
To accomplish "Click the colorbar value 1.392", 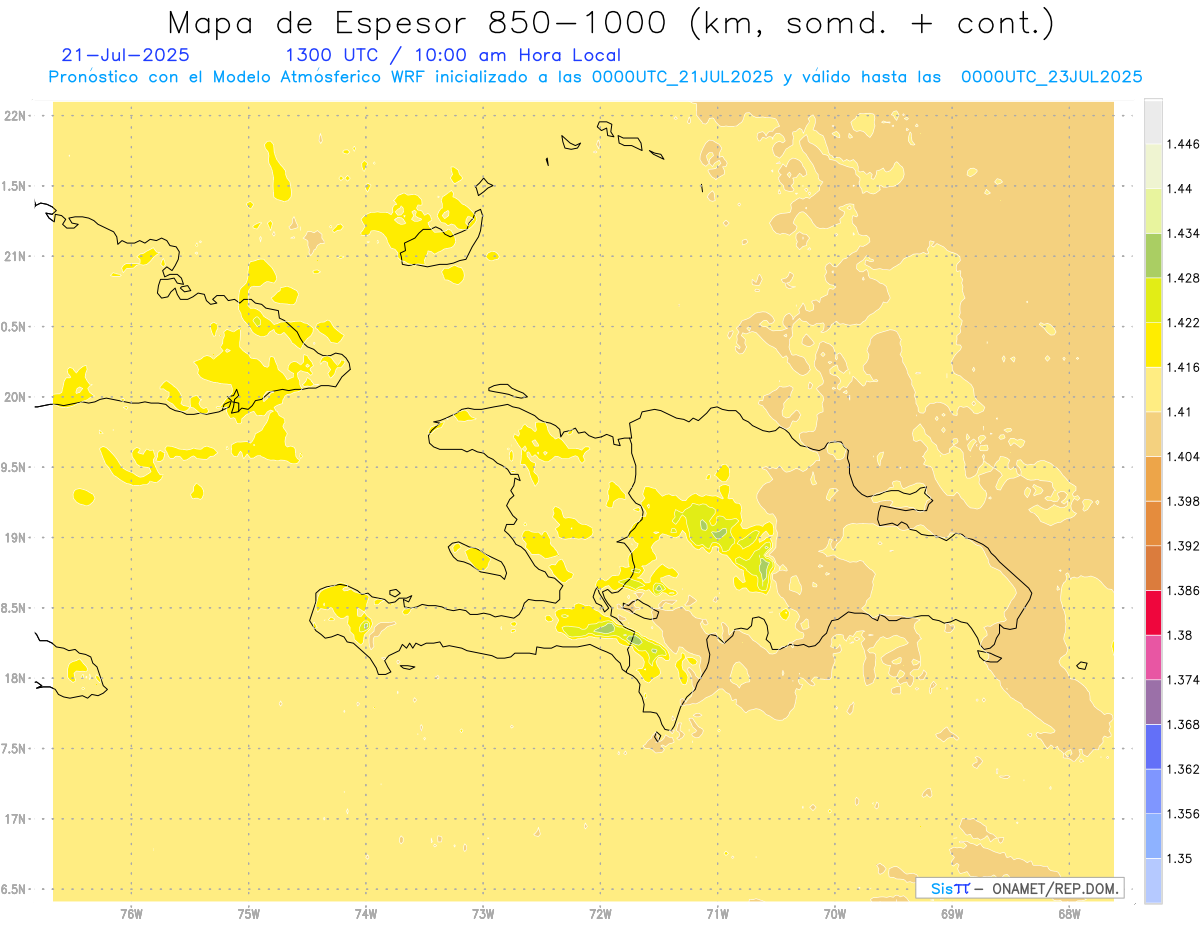I will 1183,546.
